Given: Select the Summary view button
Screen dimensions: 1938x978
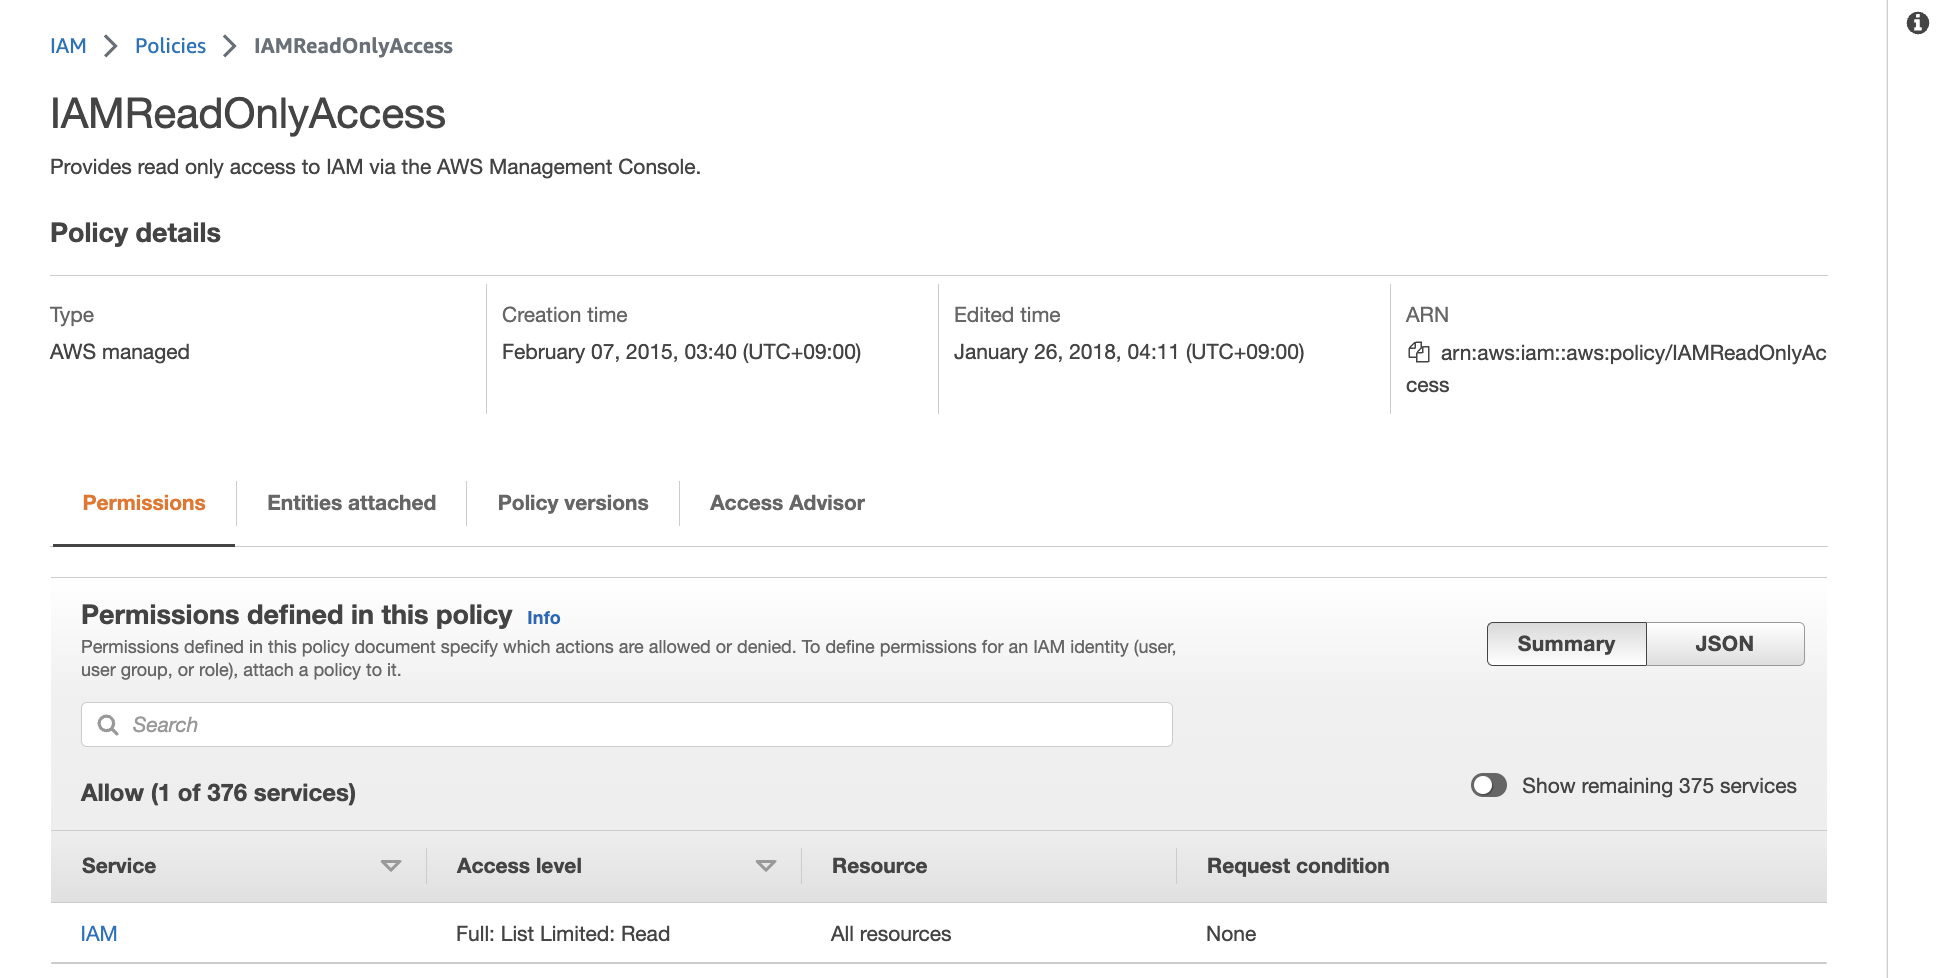Looking at the screenshot, I should [x=1566, y=644].
